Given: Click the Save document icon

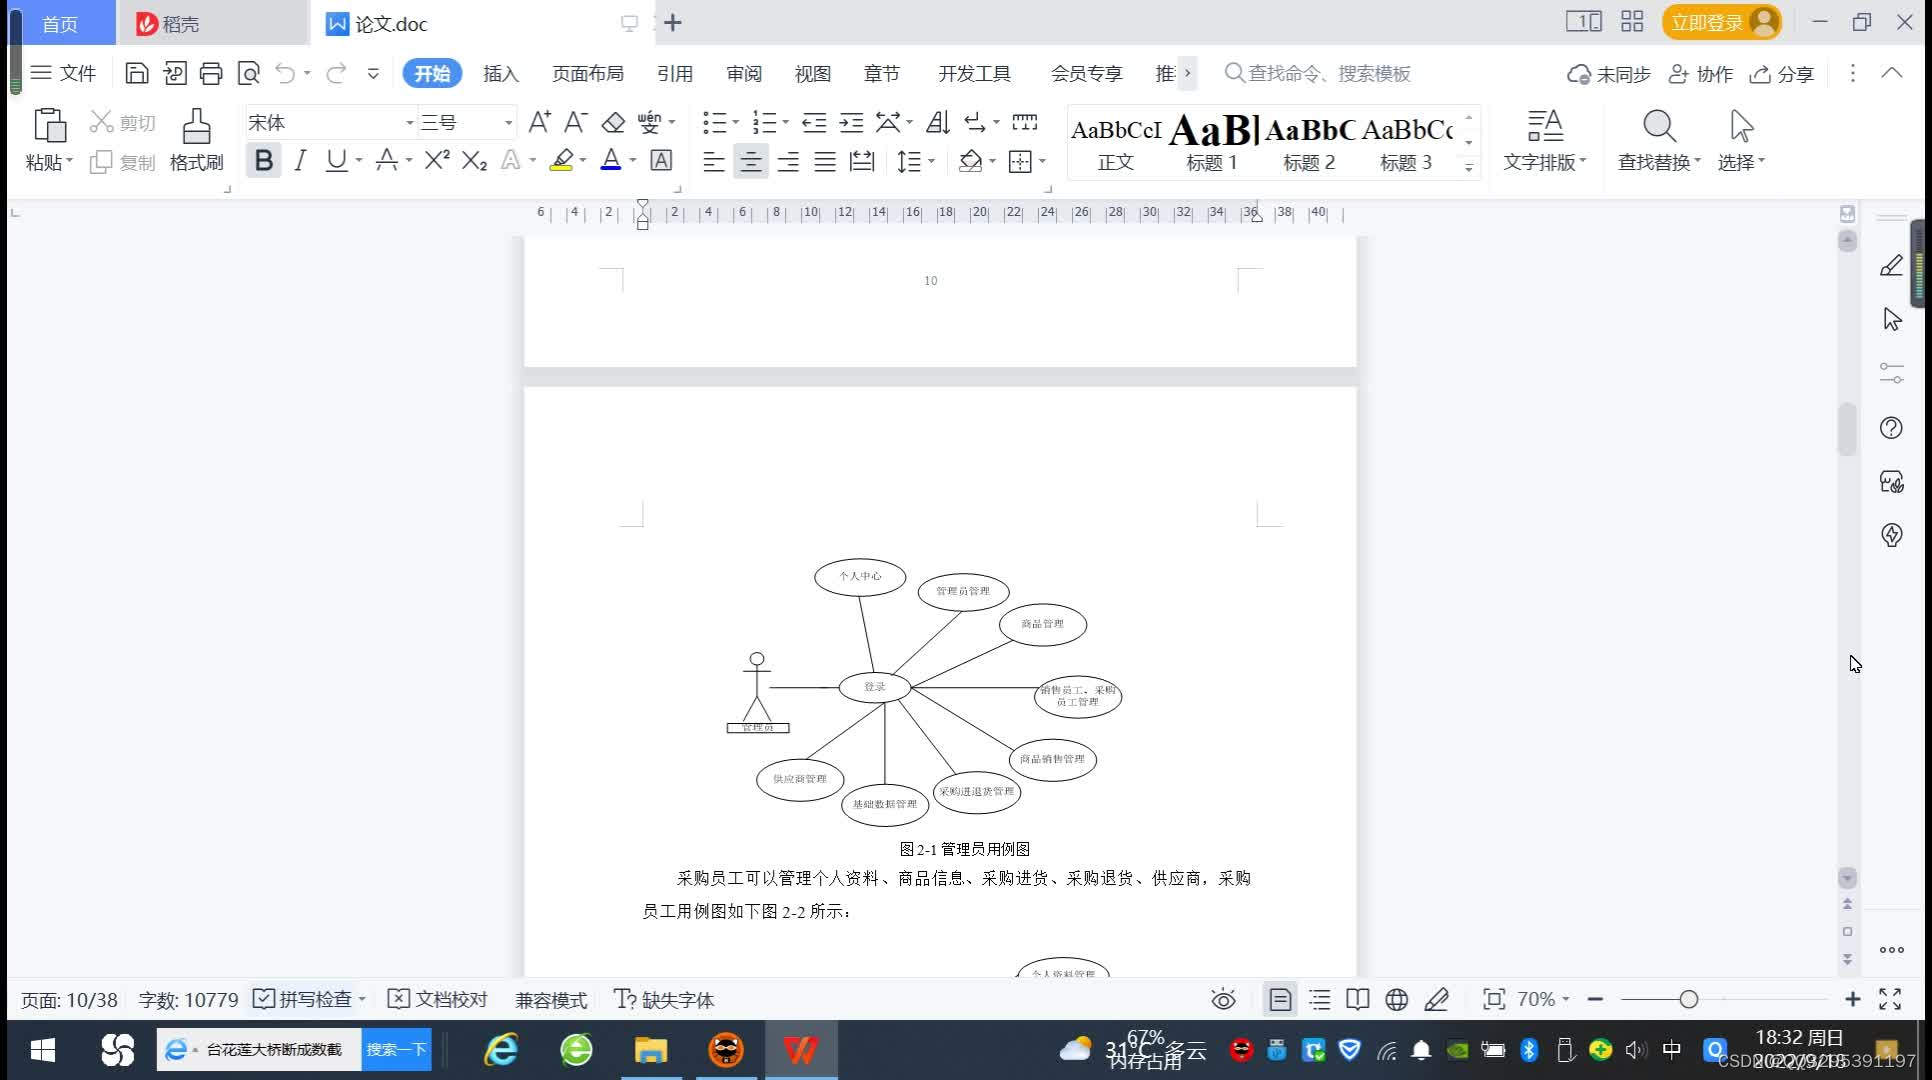Looking at the screenshot, I should [x=137, y=73].
